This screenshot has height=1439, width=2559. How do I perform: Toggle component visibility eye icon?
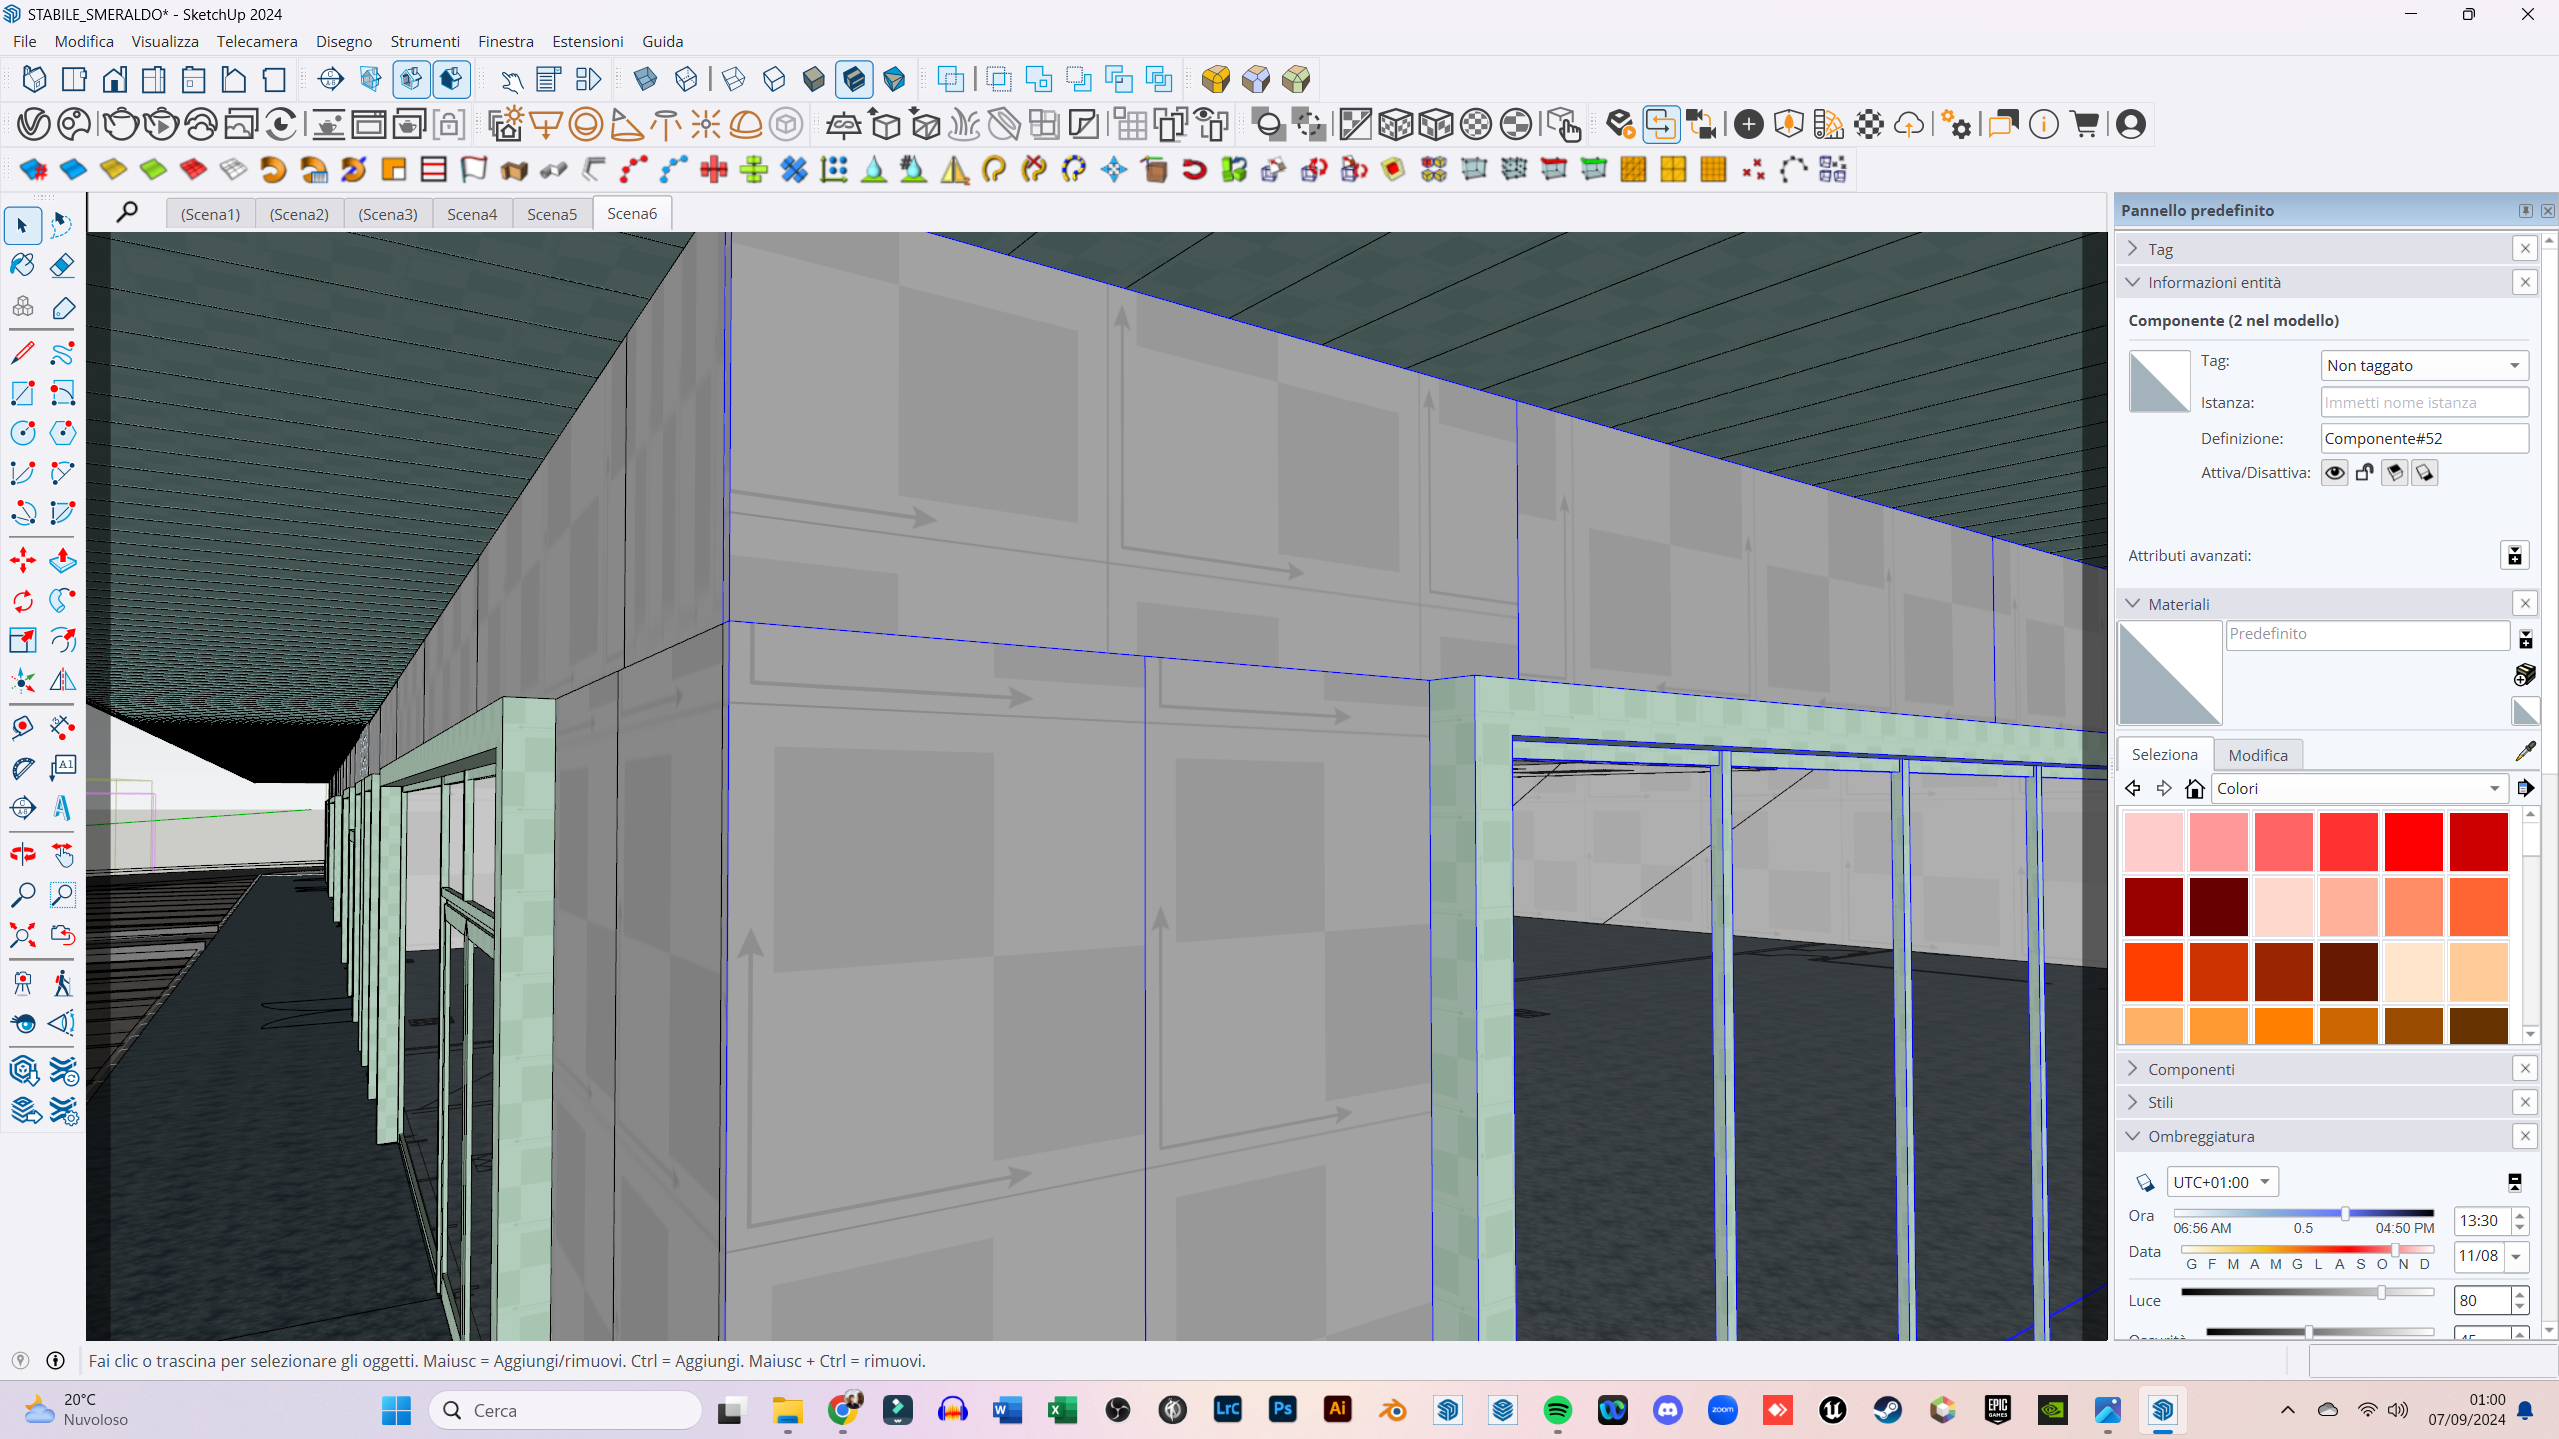point(2334,472)
